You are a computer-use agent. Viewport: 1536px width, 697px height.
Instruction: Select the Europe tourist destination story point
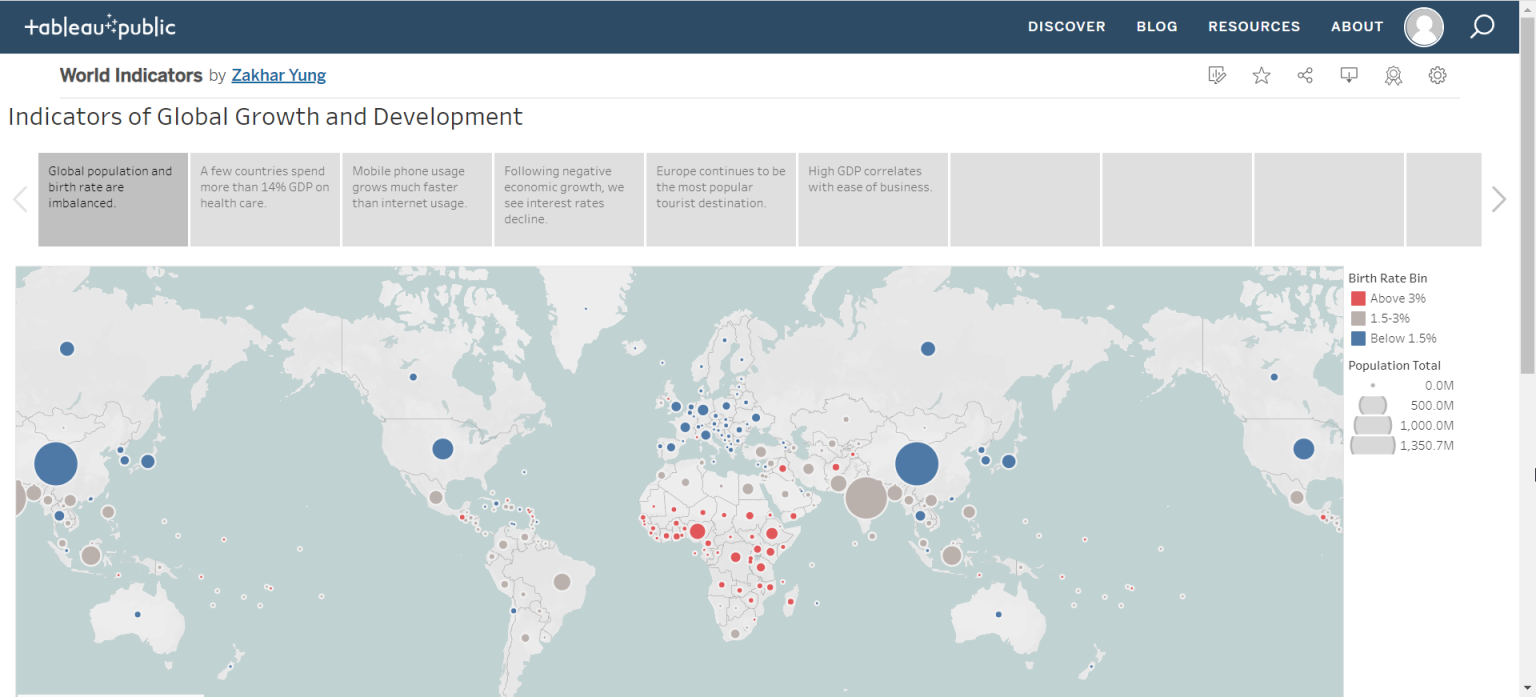tap(720, 199)
